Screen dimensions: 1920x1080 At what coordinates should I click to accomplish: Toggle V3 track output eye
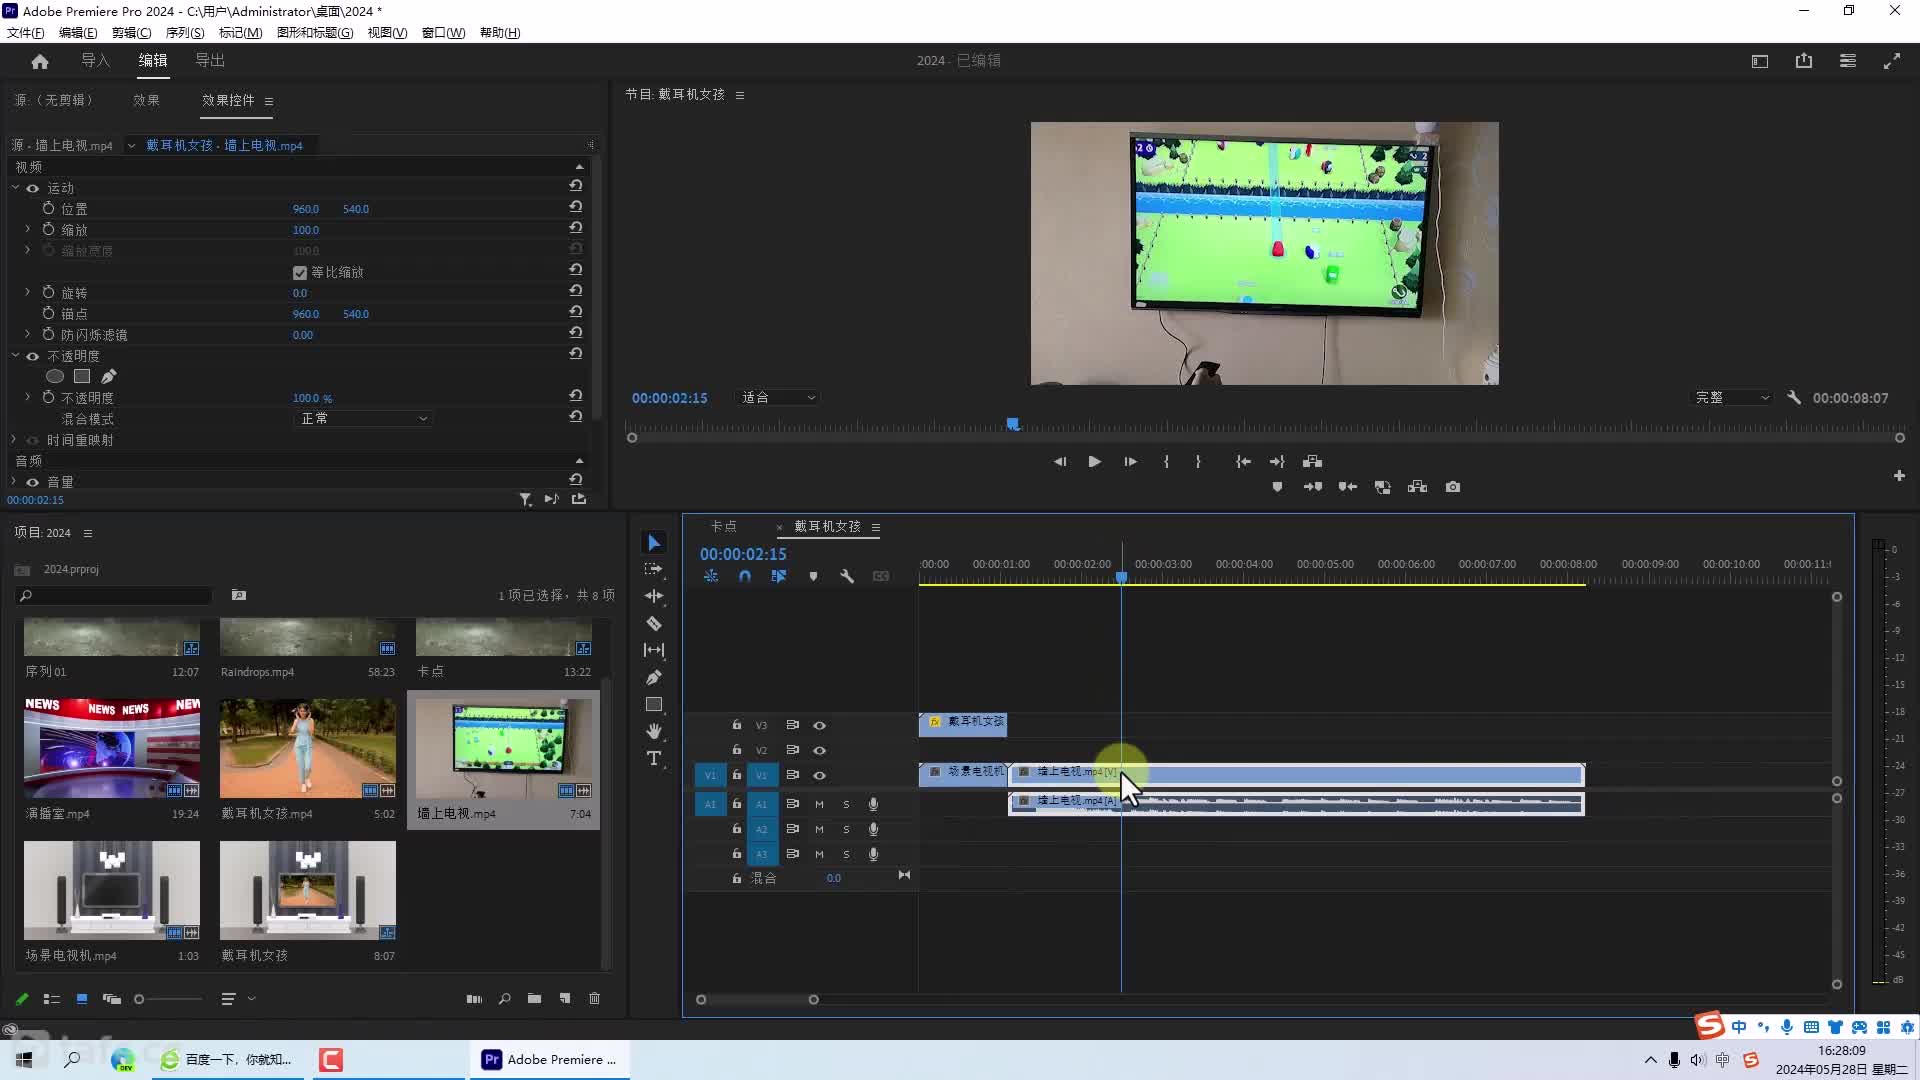[x=819, y=725]
